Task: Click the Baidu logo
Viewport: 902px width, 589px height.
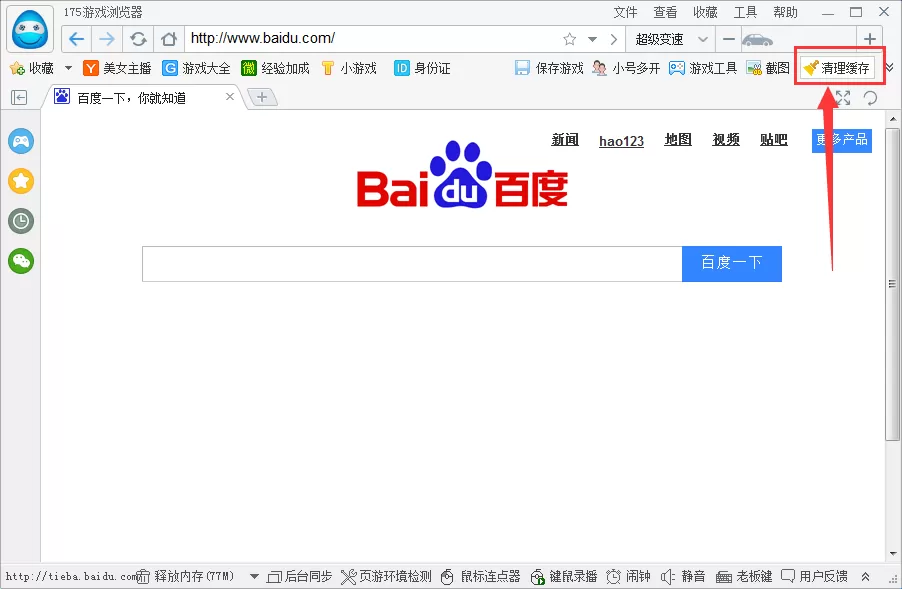Action: click(463, 175)
